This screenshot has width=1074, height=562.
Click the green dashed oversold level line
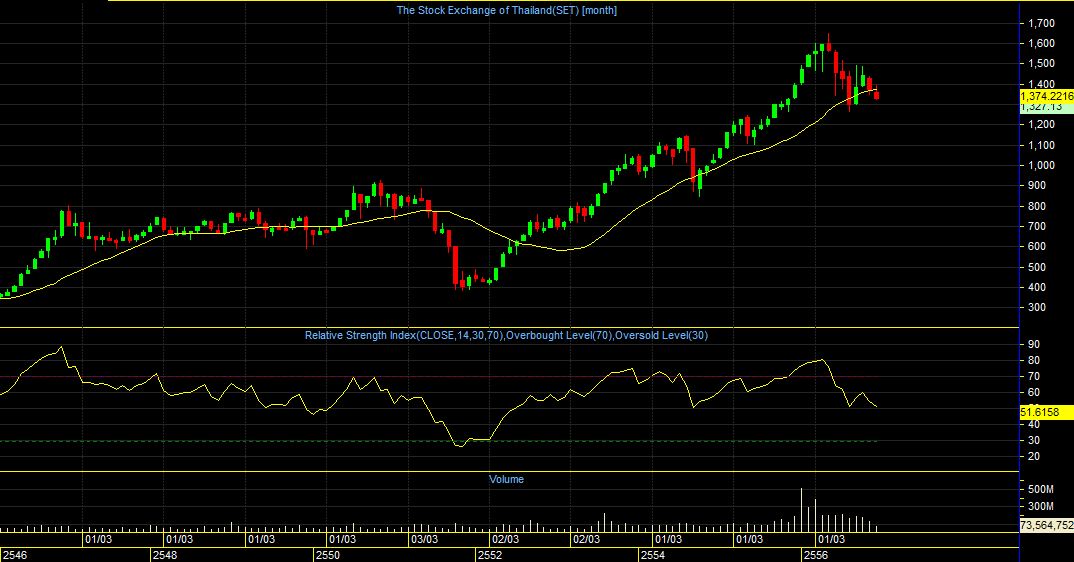click(x=438, y=441)
